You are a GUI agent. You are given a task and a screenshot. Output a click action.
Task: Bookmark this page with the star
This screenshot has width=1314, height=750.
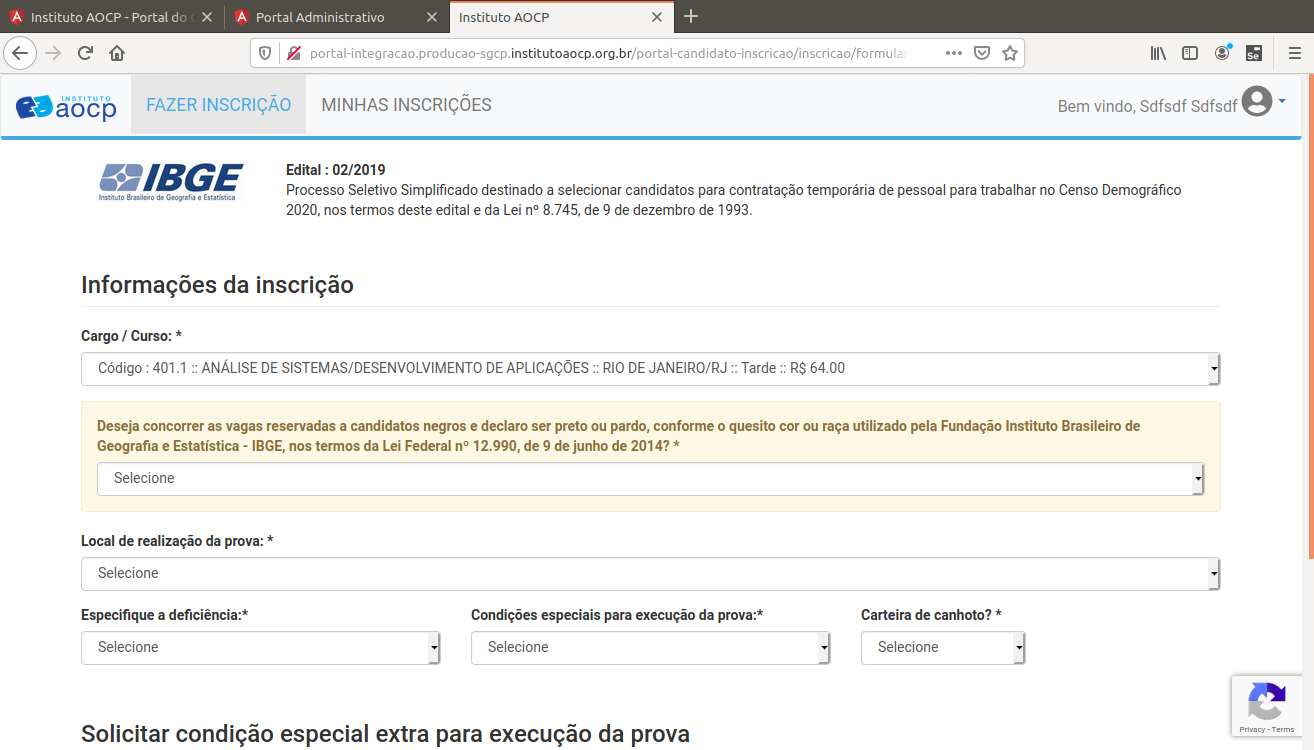click(x=1010, y=53)
